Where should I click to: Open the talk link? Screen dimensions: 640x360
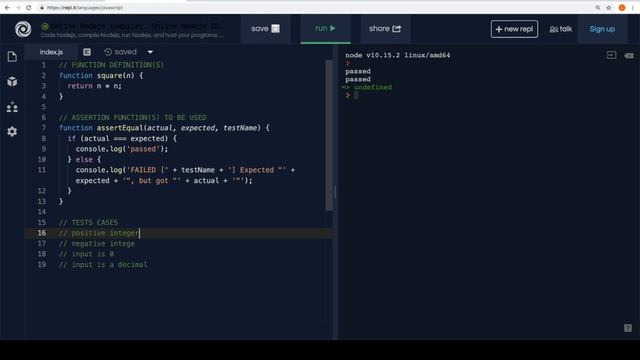point(561,29)
